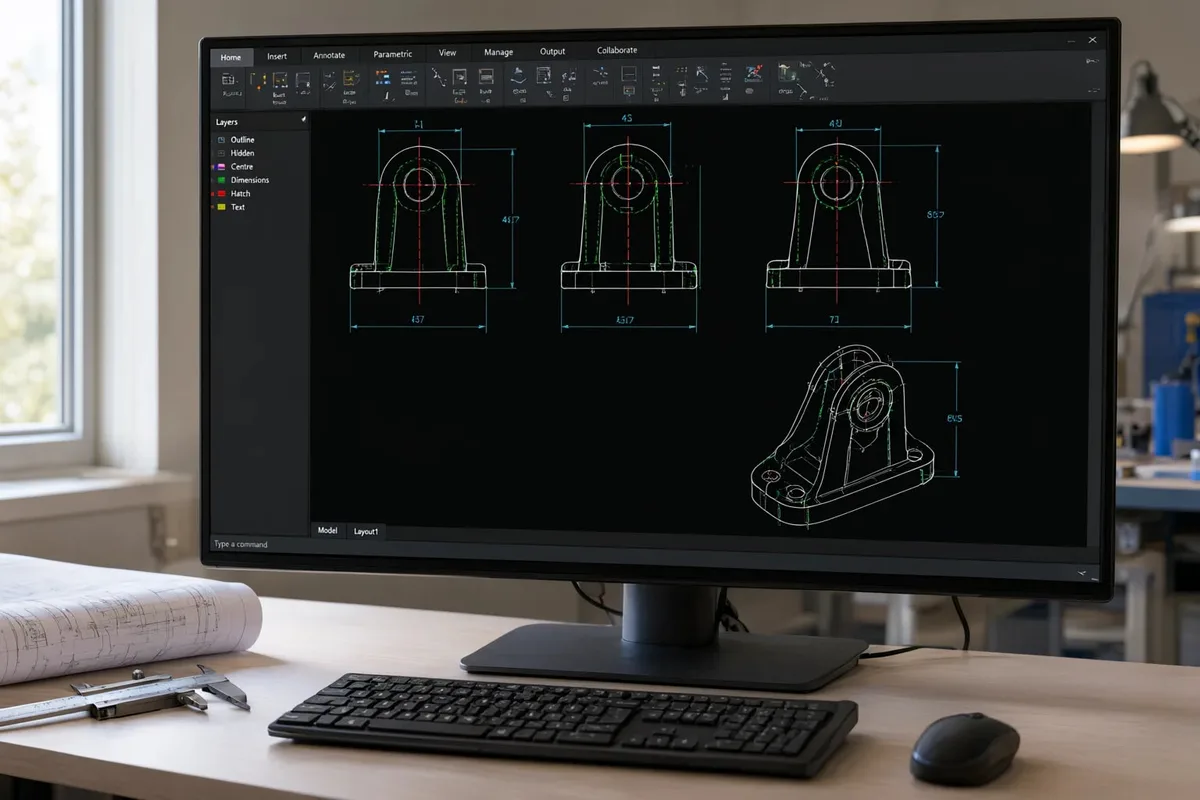Viewport: 1200px width, 800px height.
Task: Open the Layout1 tab
Action: click(366, 531)
